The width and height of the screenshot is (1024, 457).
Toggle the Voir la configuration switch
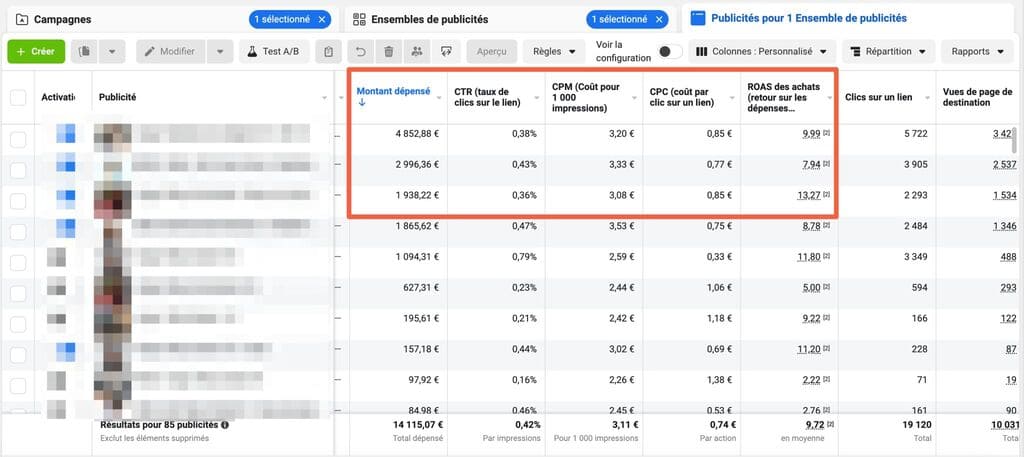tap(669, 52)
